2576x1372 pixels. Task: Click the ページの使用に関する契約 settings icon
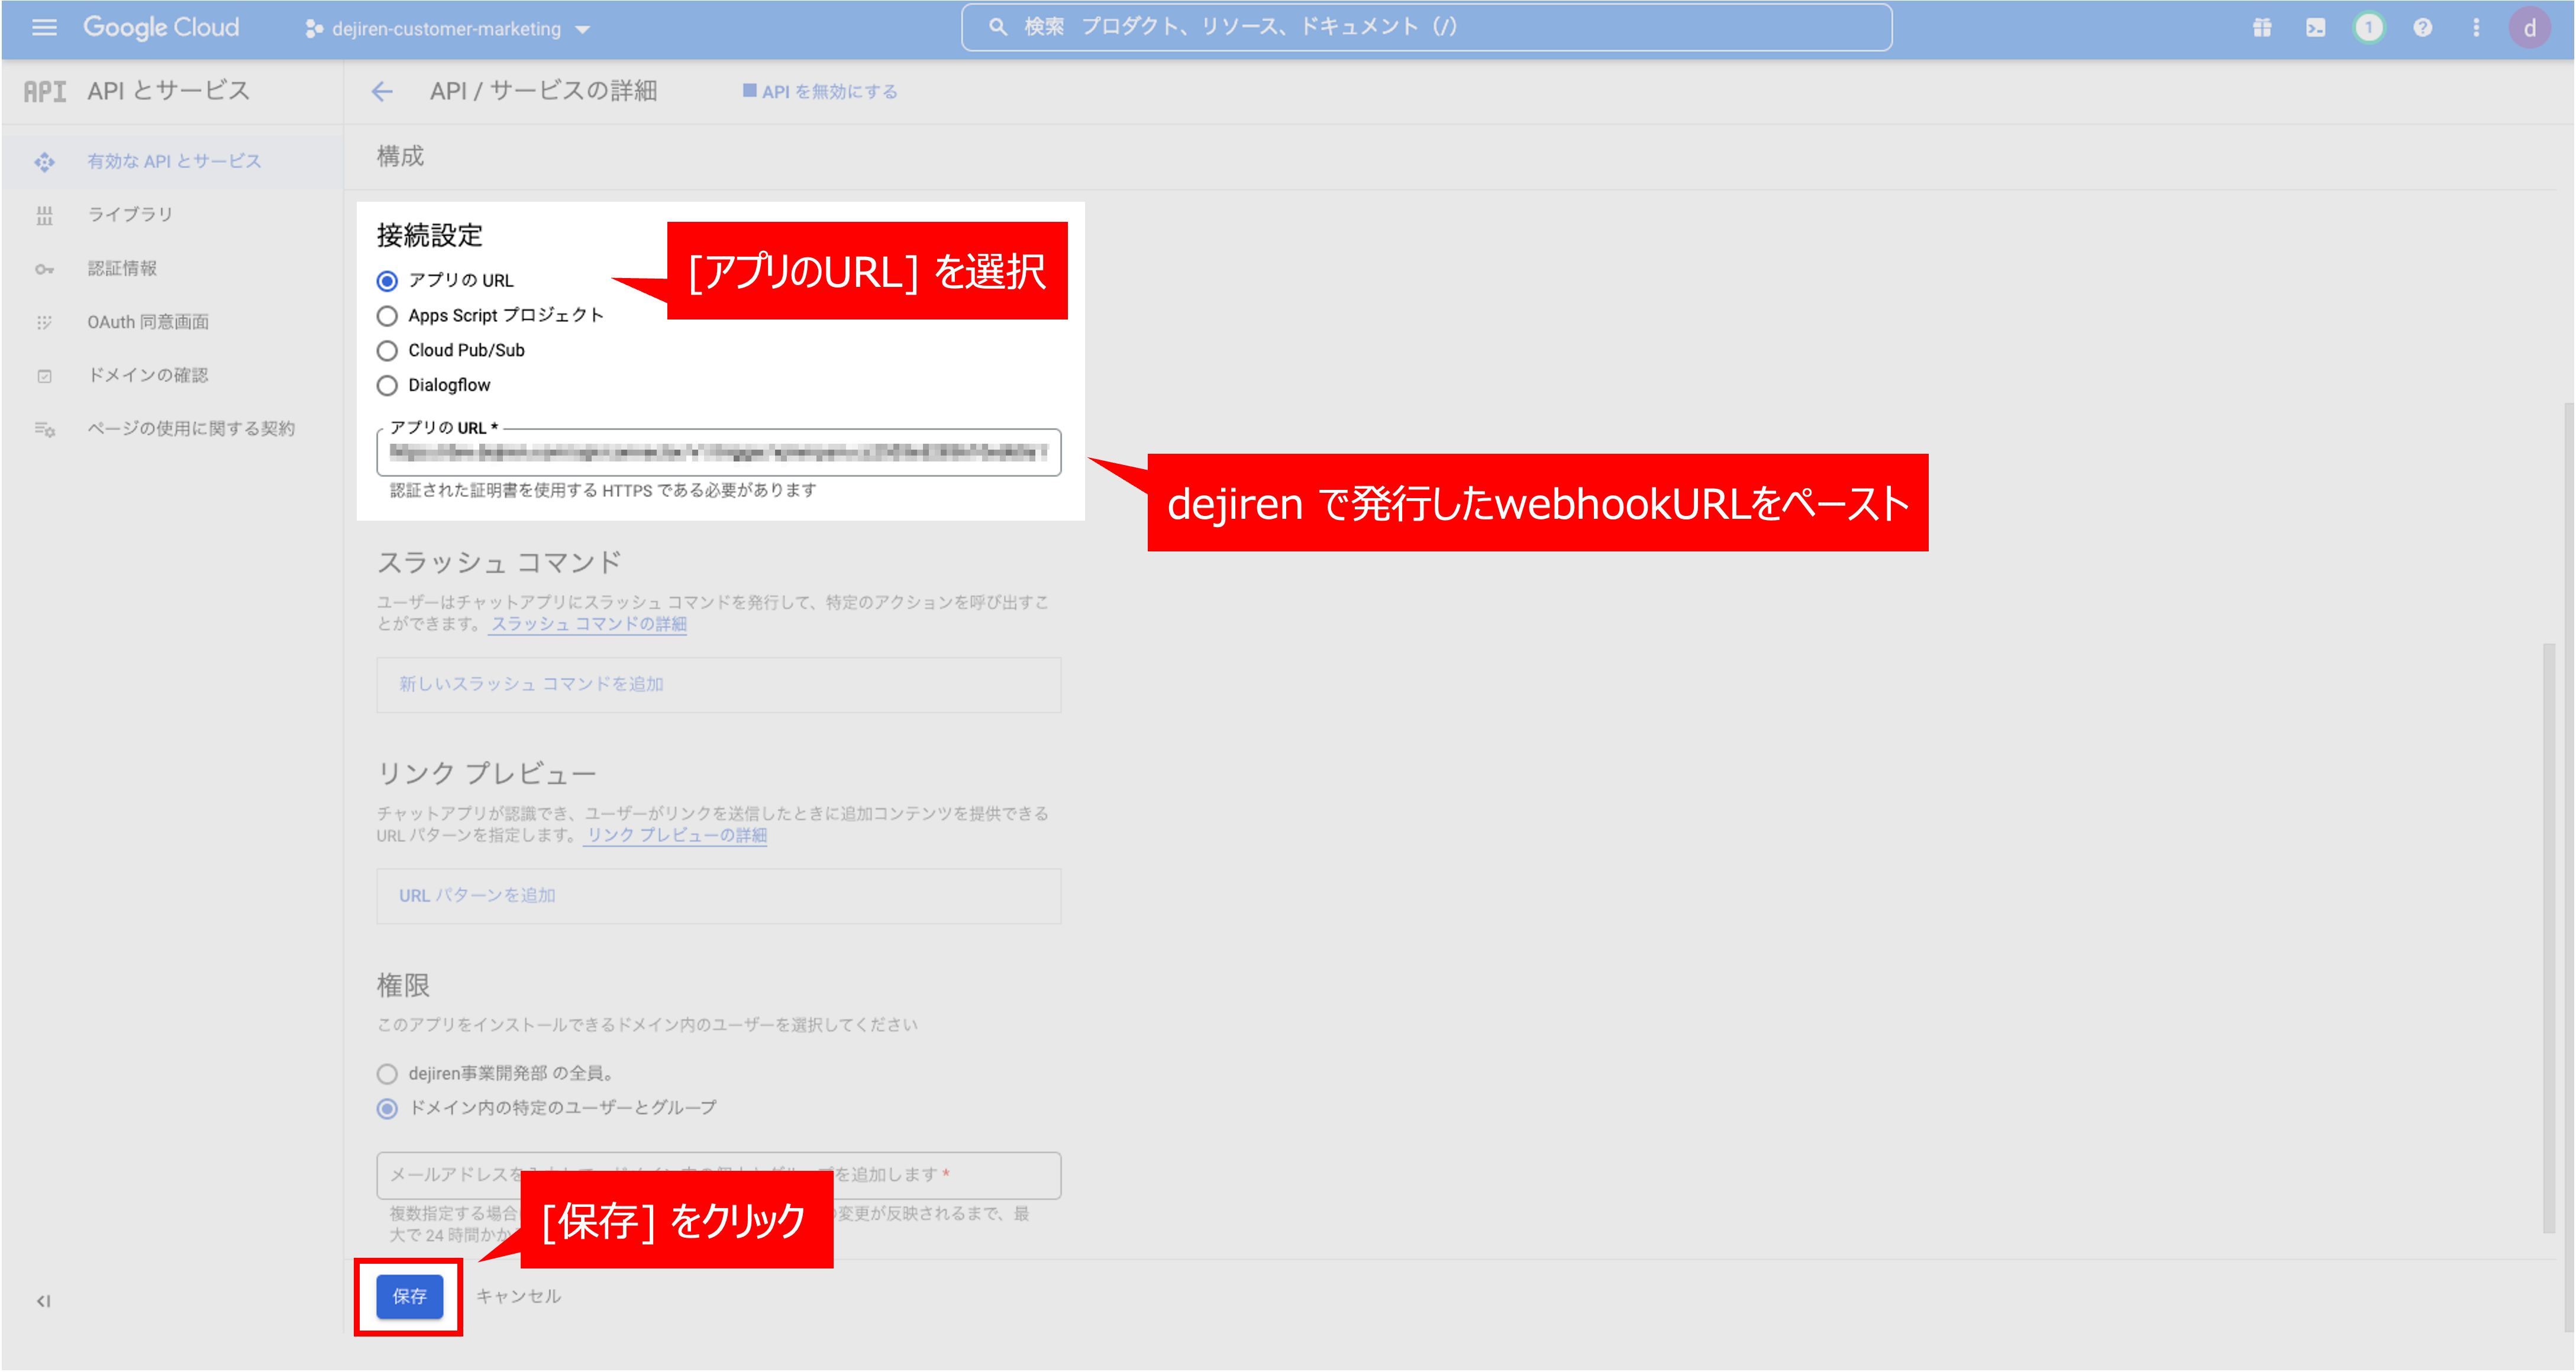point(44,429)
